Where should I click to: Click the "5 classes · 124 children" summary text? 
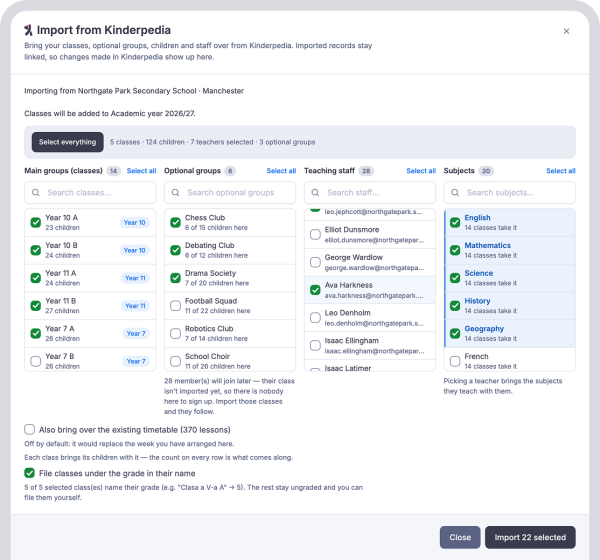coord(147,142)
